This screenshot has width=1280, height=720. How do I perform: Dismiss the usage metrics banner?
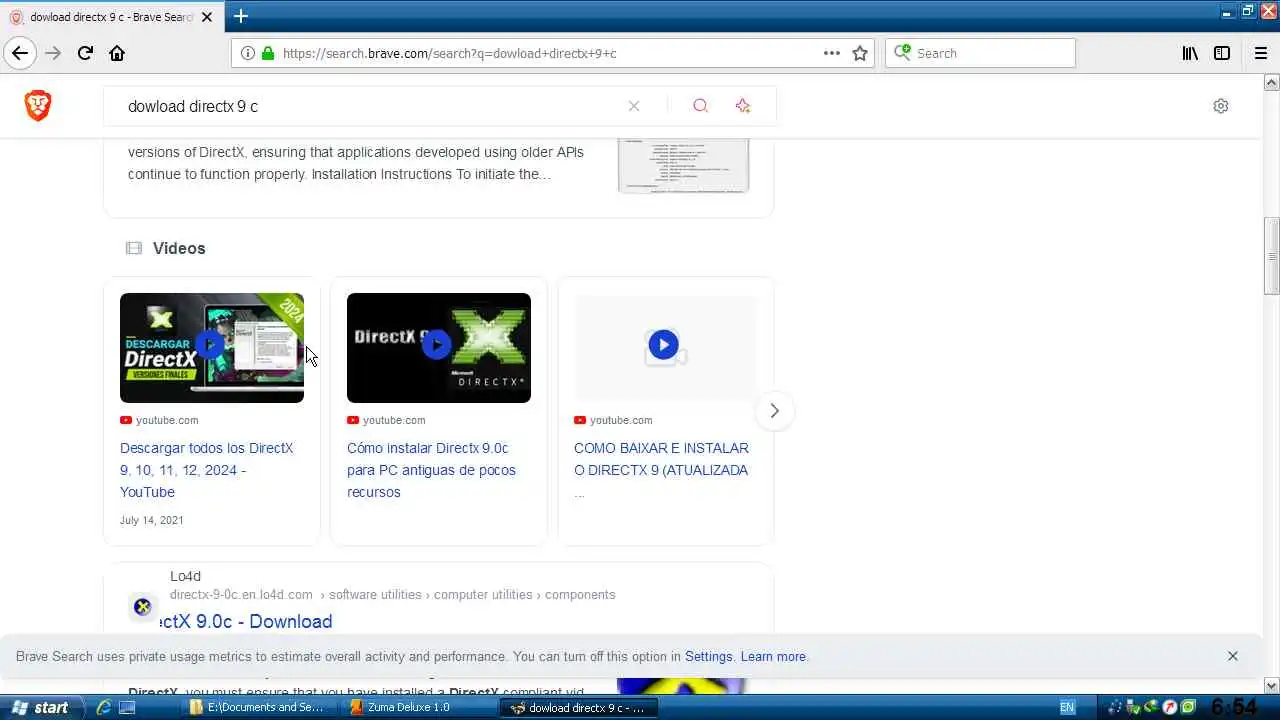[x=1232, y=656]
